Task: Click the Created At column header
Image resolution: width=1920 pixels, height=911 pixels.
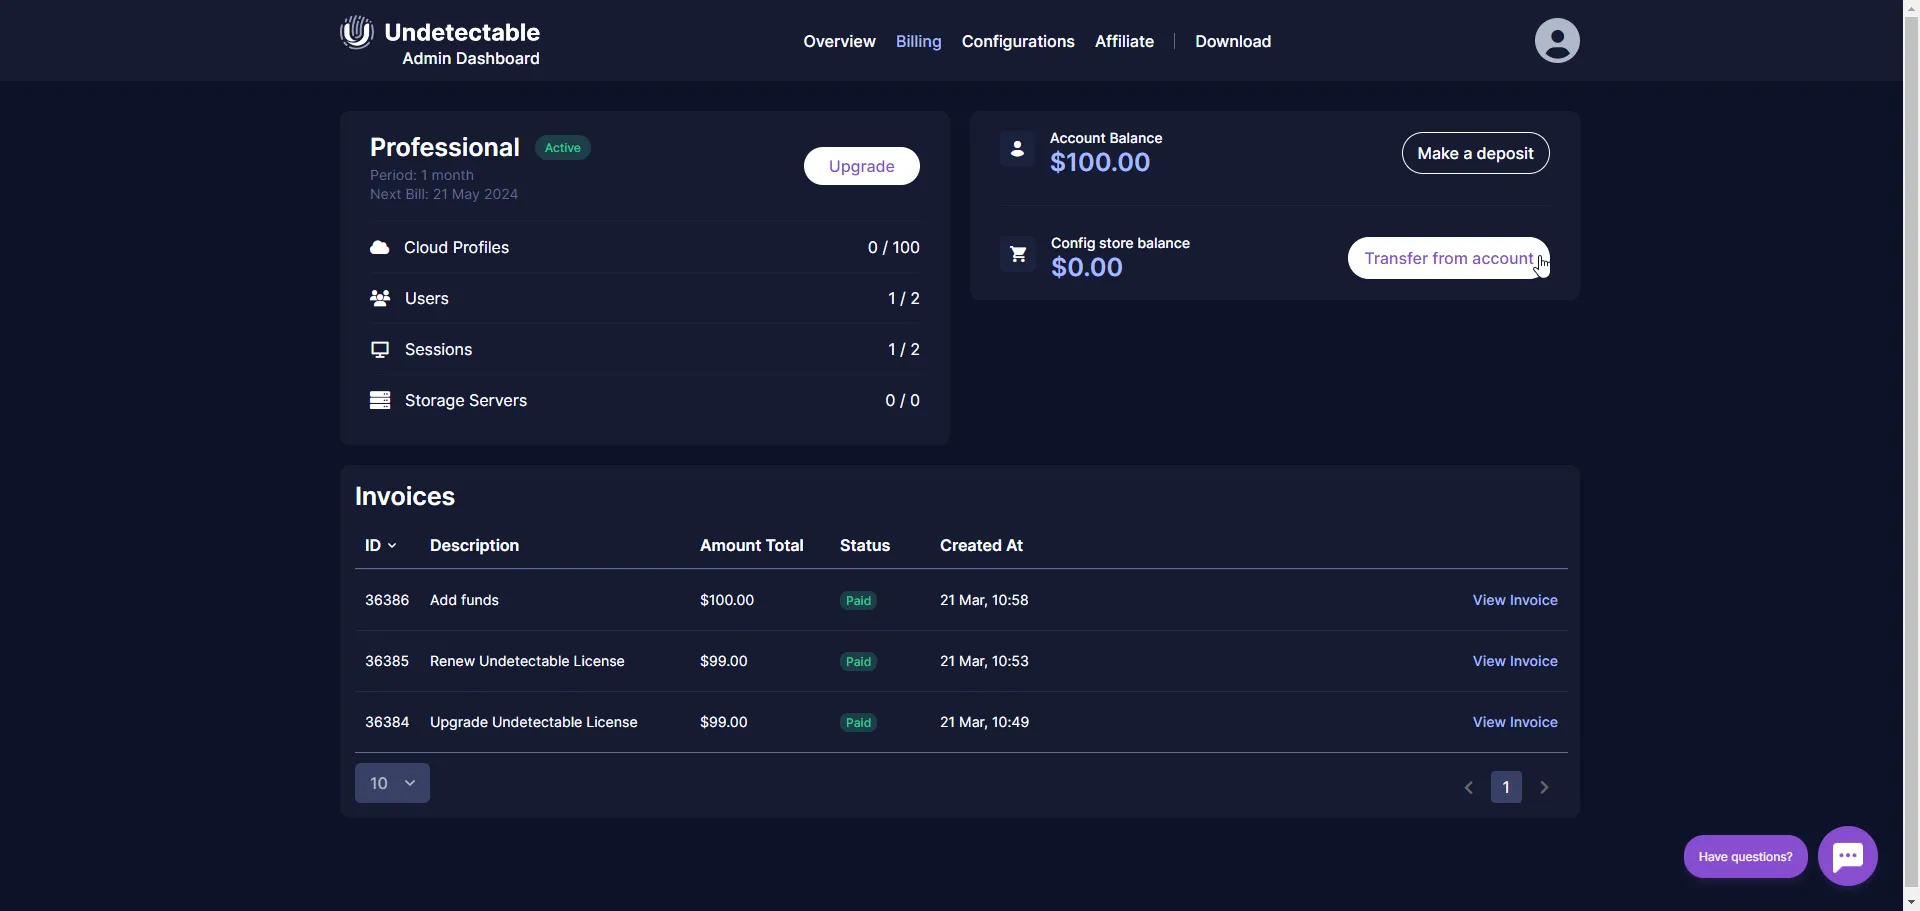Action: coord(981,546)
